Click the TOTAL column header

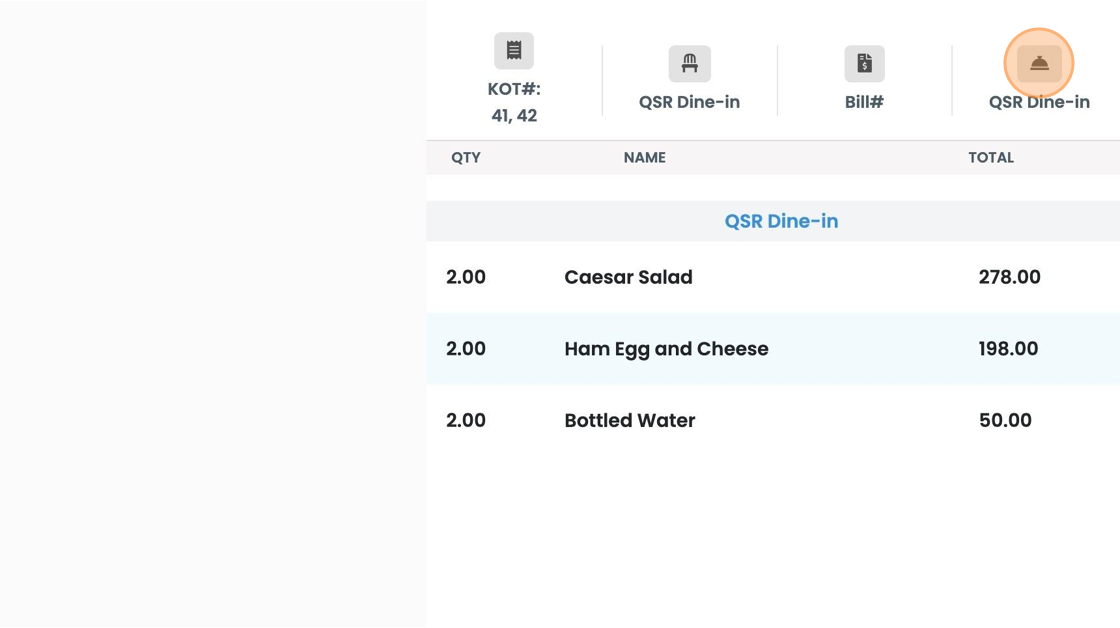[991, 158]
